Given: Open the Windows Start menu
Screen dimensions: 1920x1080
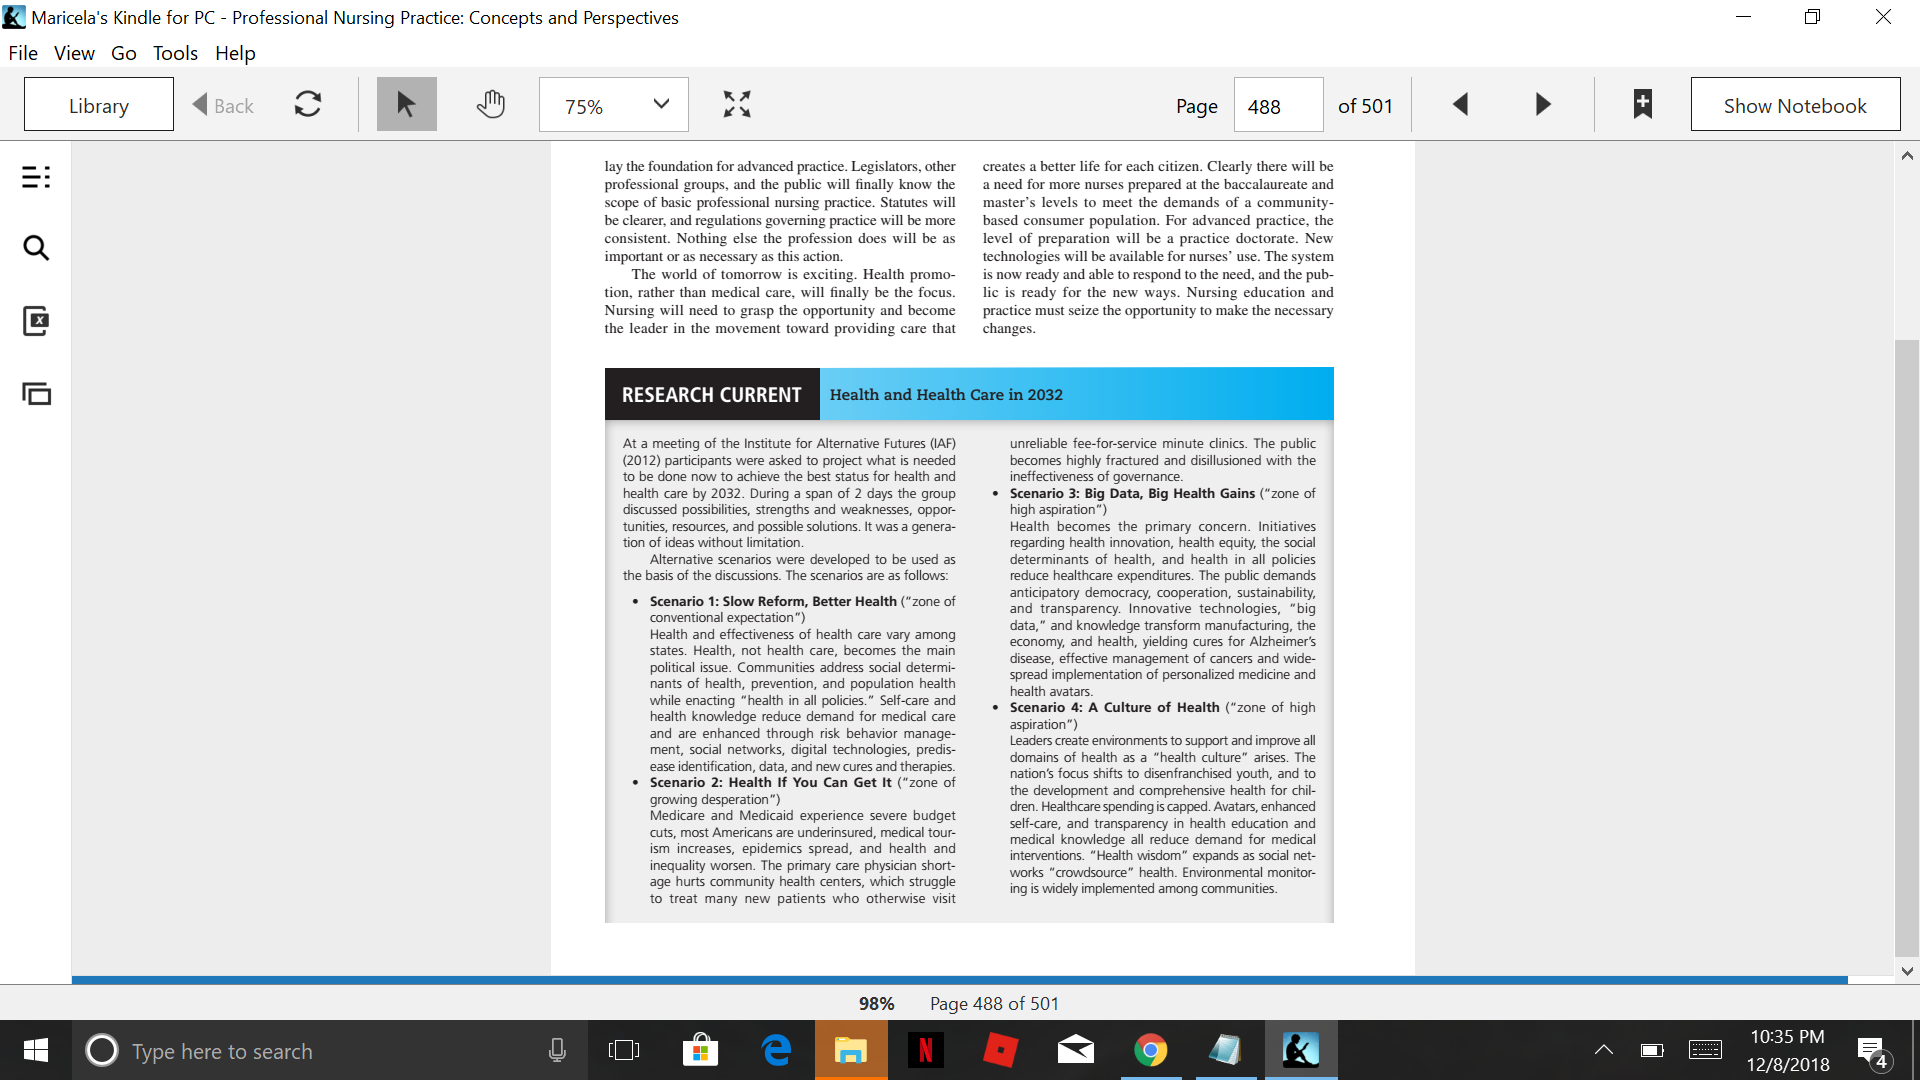Looking at the screenshot, I should (36, 1050).
